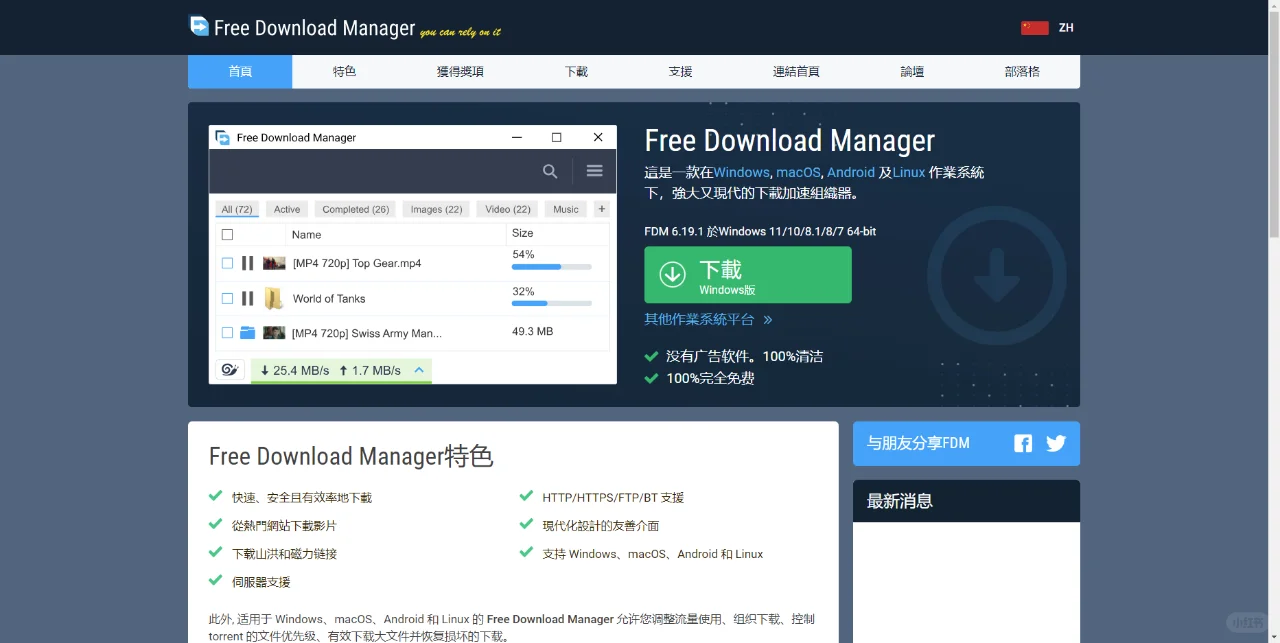Select the Completed (26) filter tab
Viewport: 1280px width, 643px height.
[x=355, y=209]
